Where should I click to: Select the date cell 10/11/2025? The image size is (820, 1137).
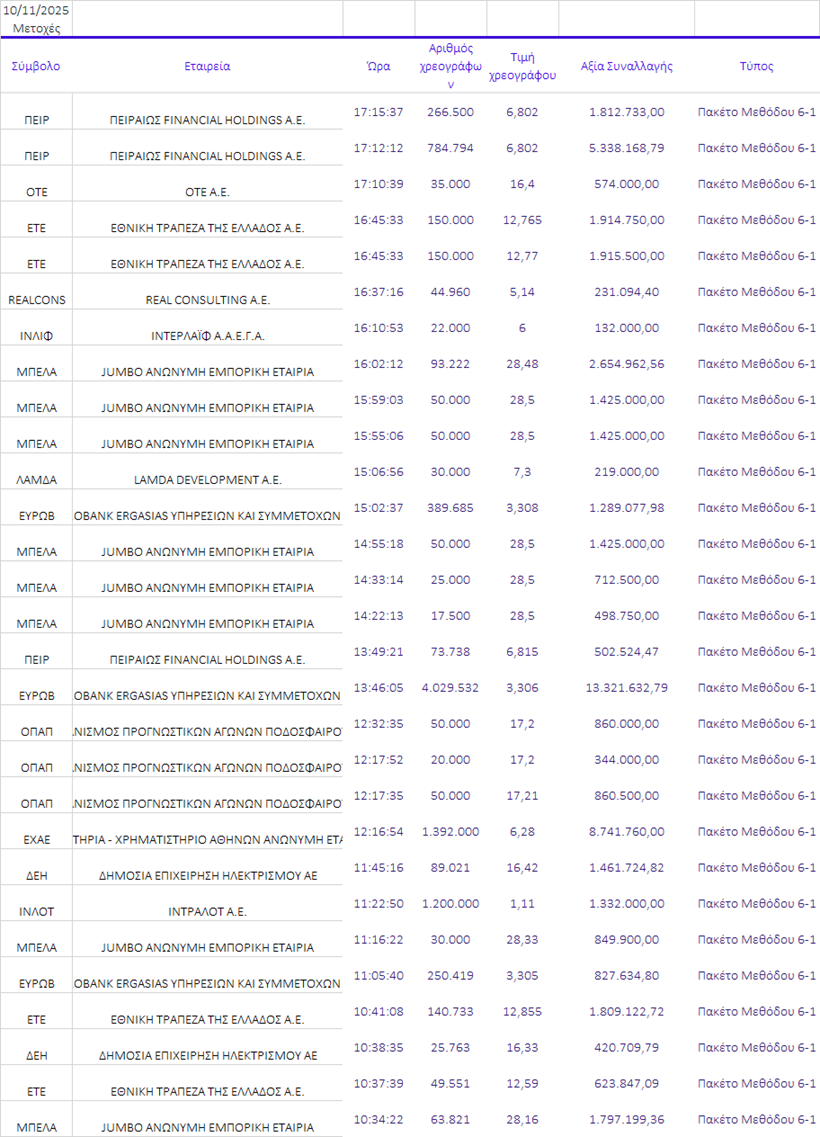tap(36, 10)
